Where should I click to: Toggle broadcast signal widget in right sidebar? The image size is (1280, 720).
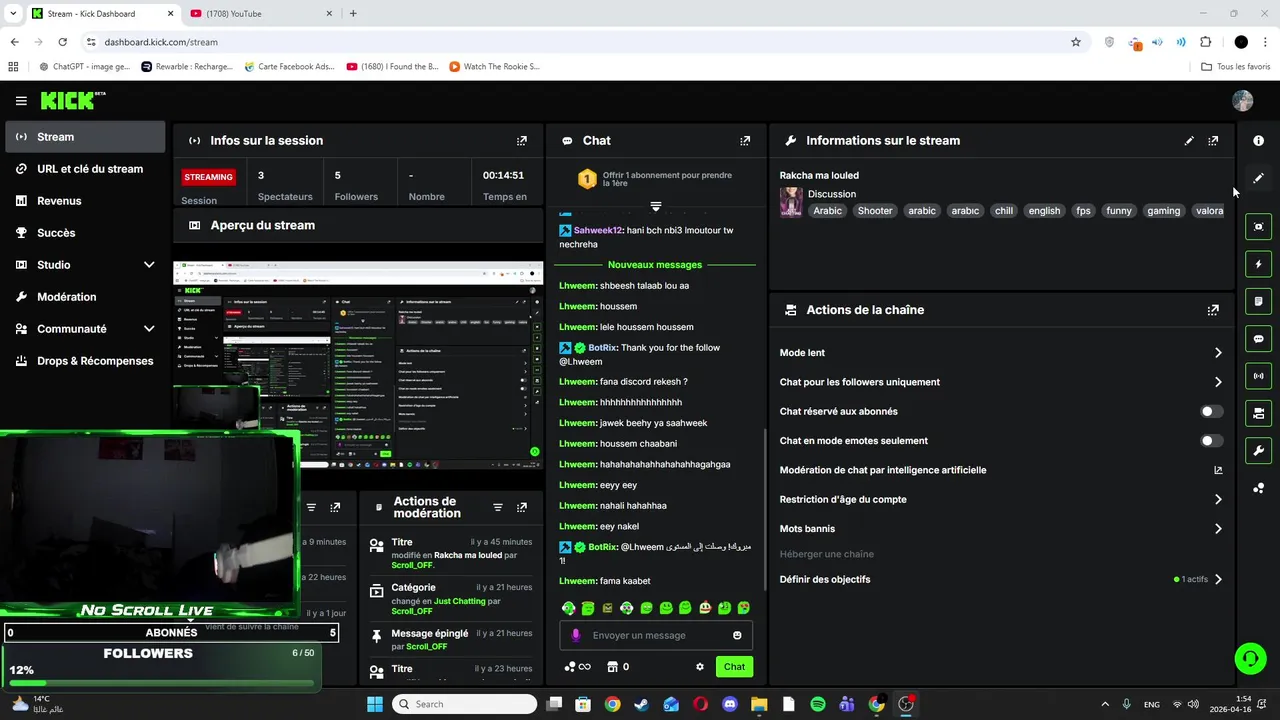pos(1258,376)
